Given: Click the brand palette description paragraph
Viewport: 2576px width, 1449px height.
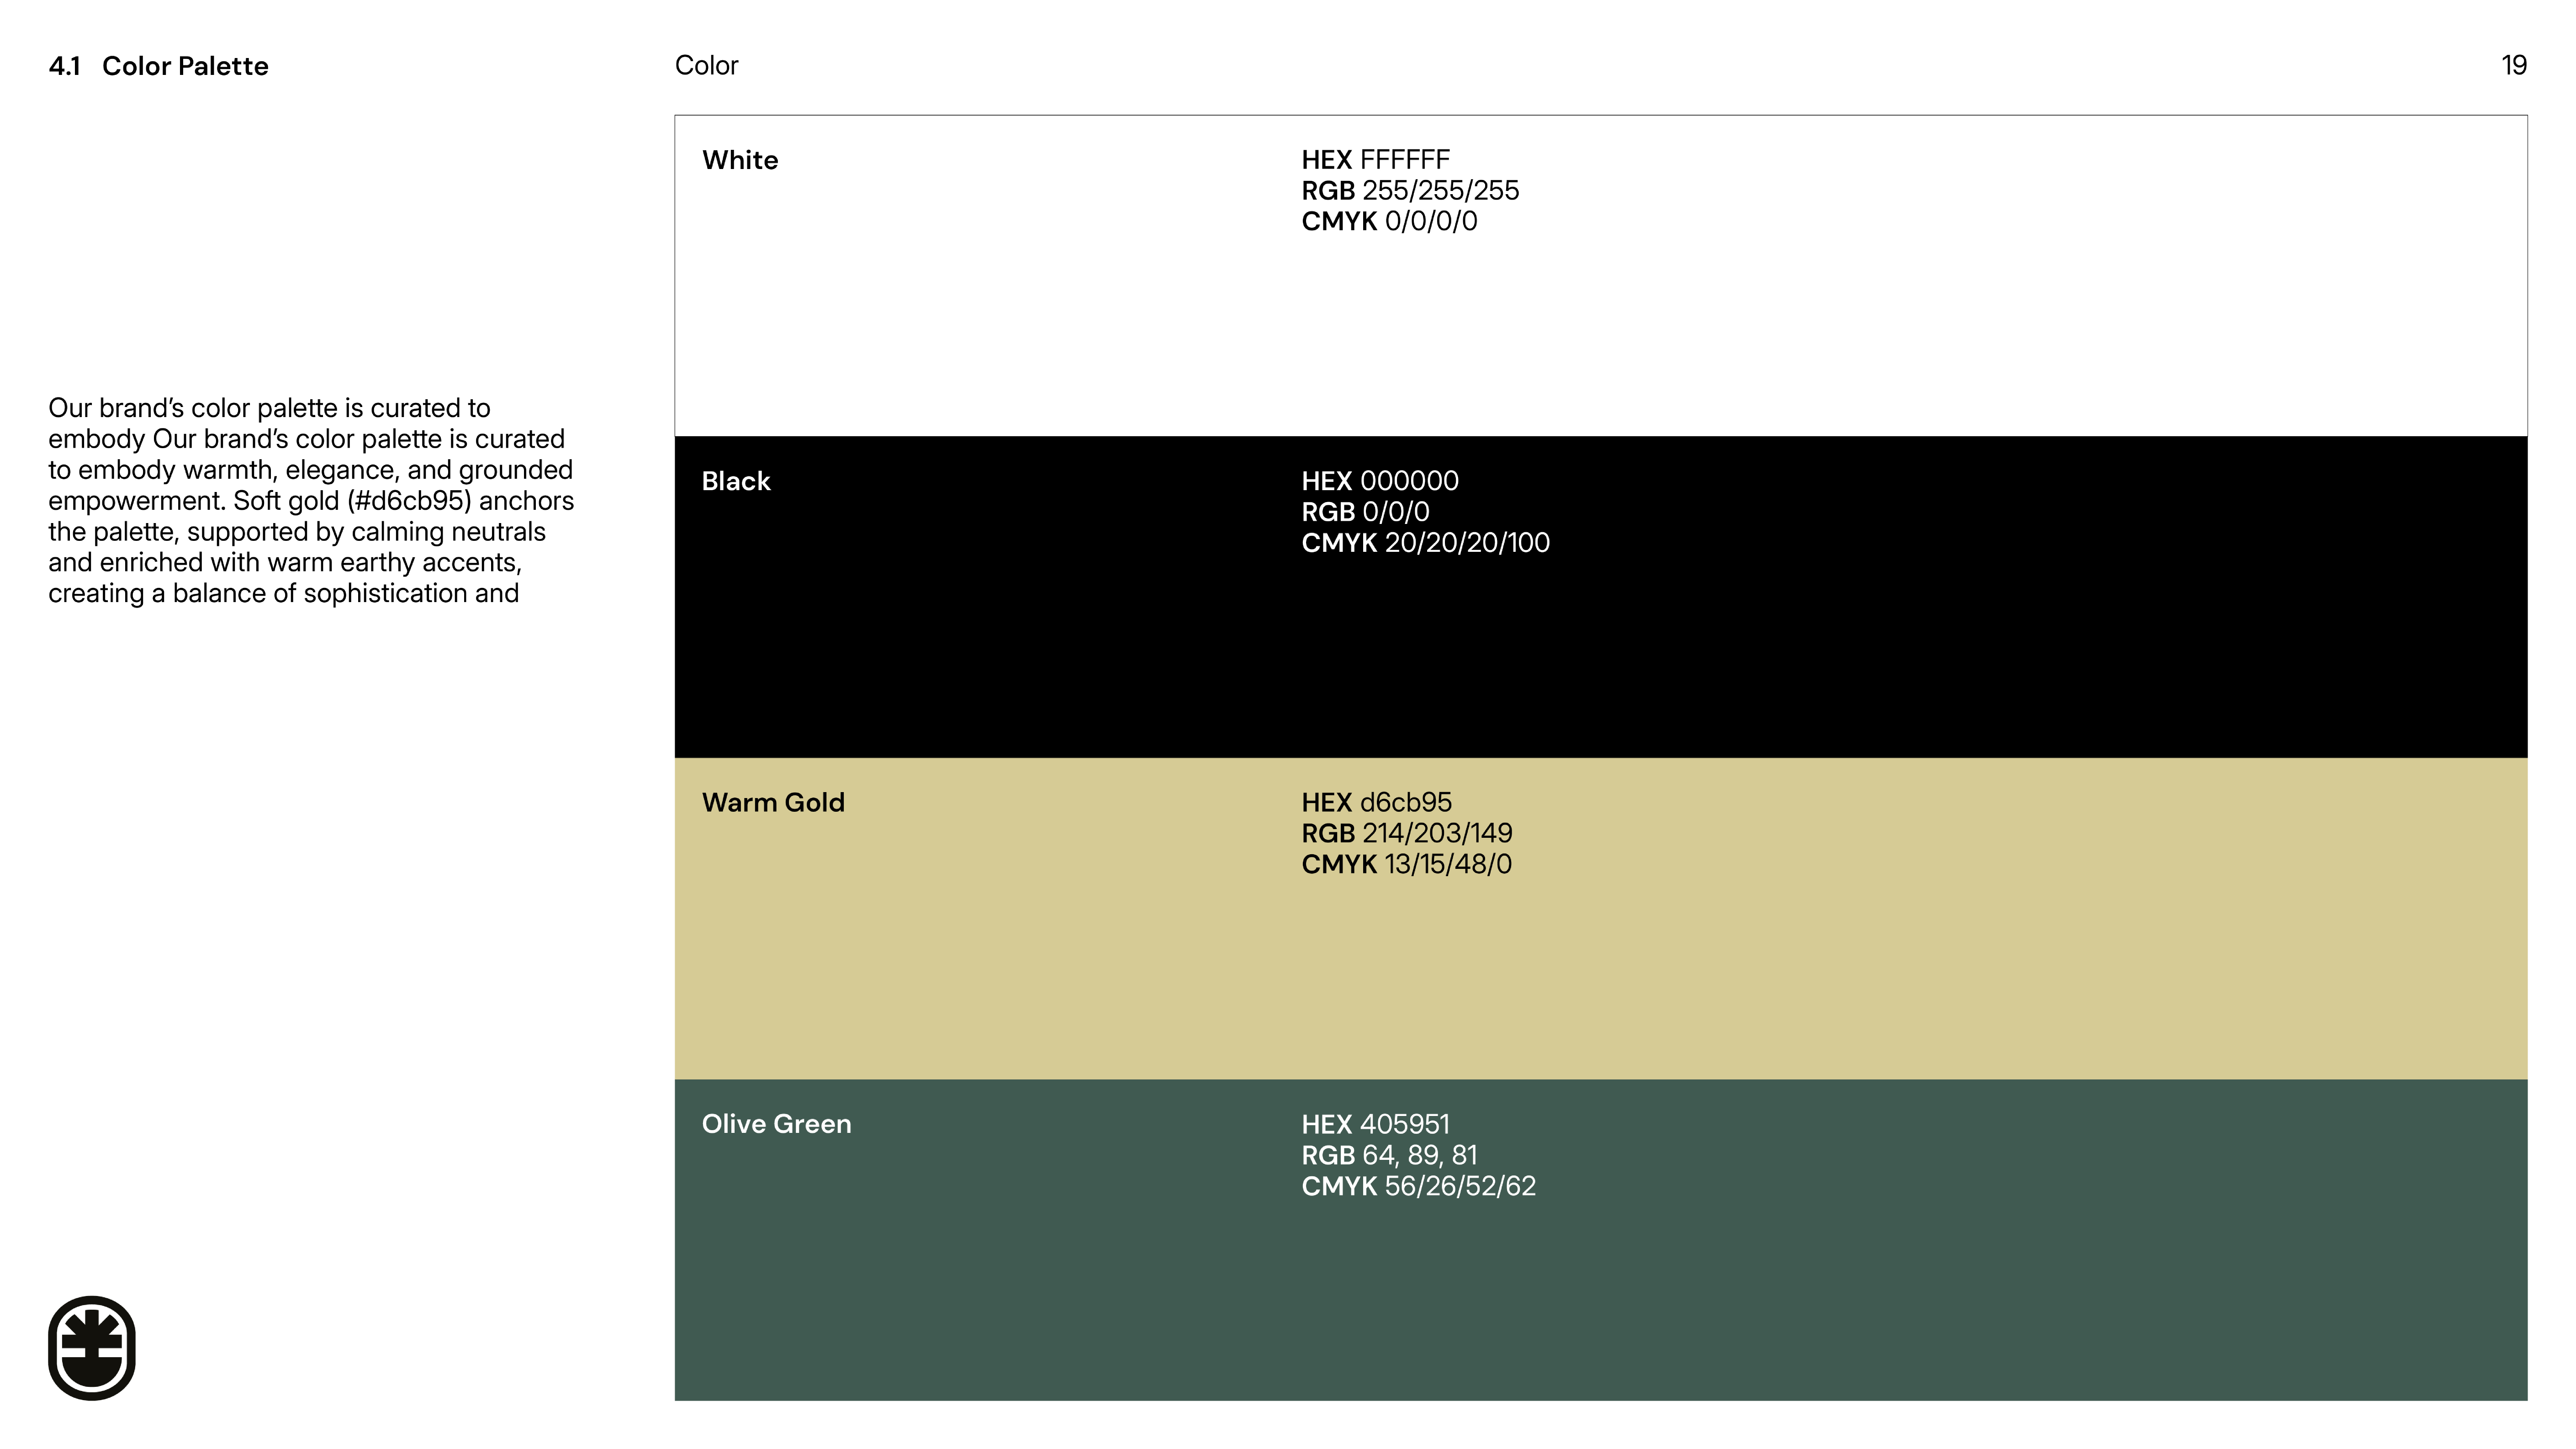Looking at the screenshot, I should point(310,500).
